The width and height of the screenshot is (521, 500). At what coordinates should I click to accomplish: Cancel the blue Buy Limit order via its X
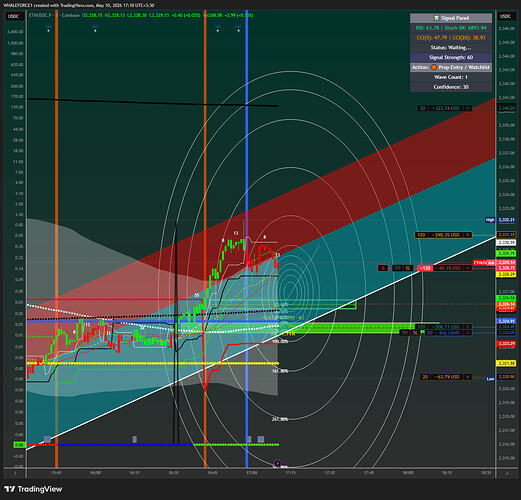pyautogui.click(x=468, y=333)
